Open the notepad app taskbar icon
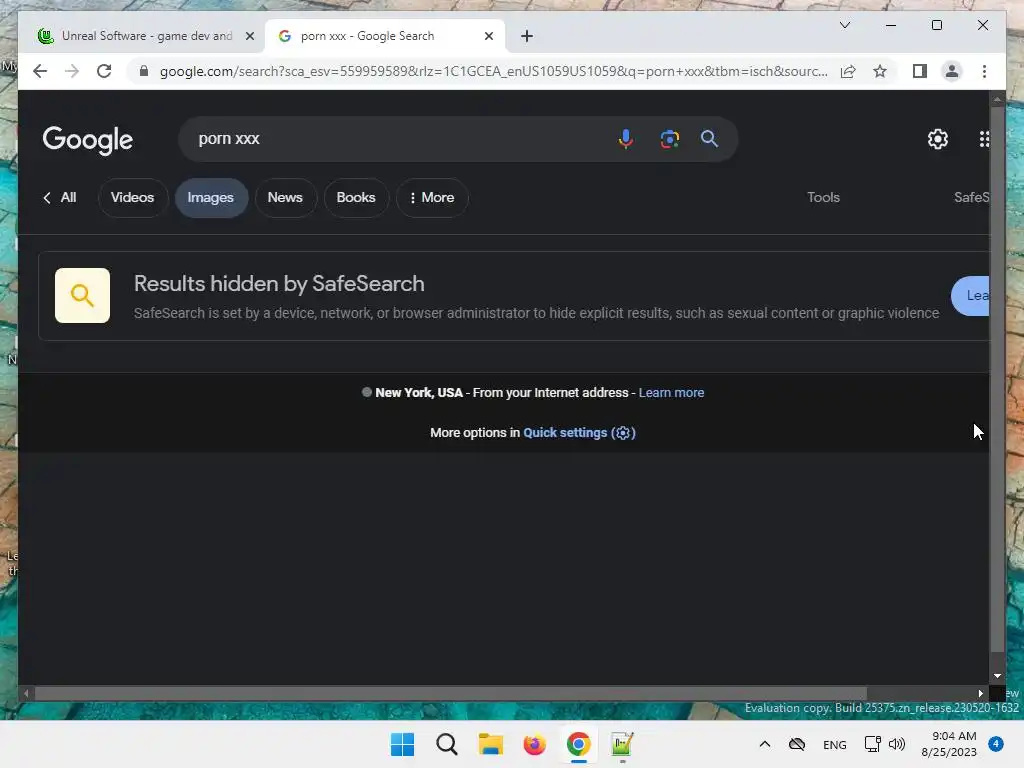 pyautogui.click(x=622, y=744)
